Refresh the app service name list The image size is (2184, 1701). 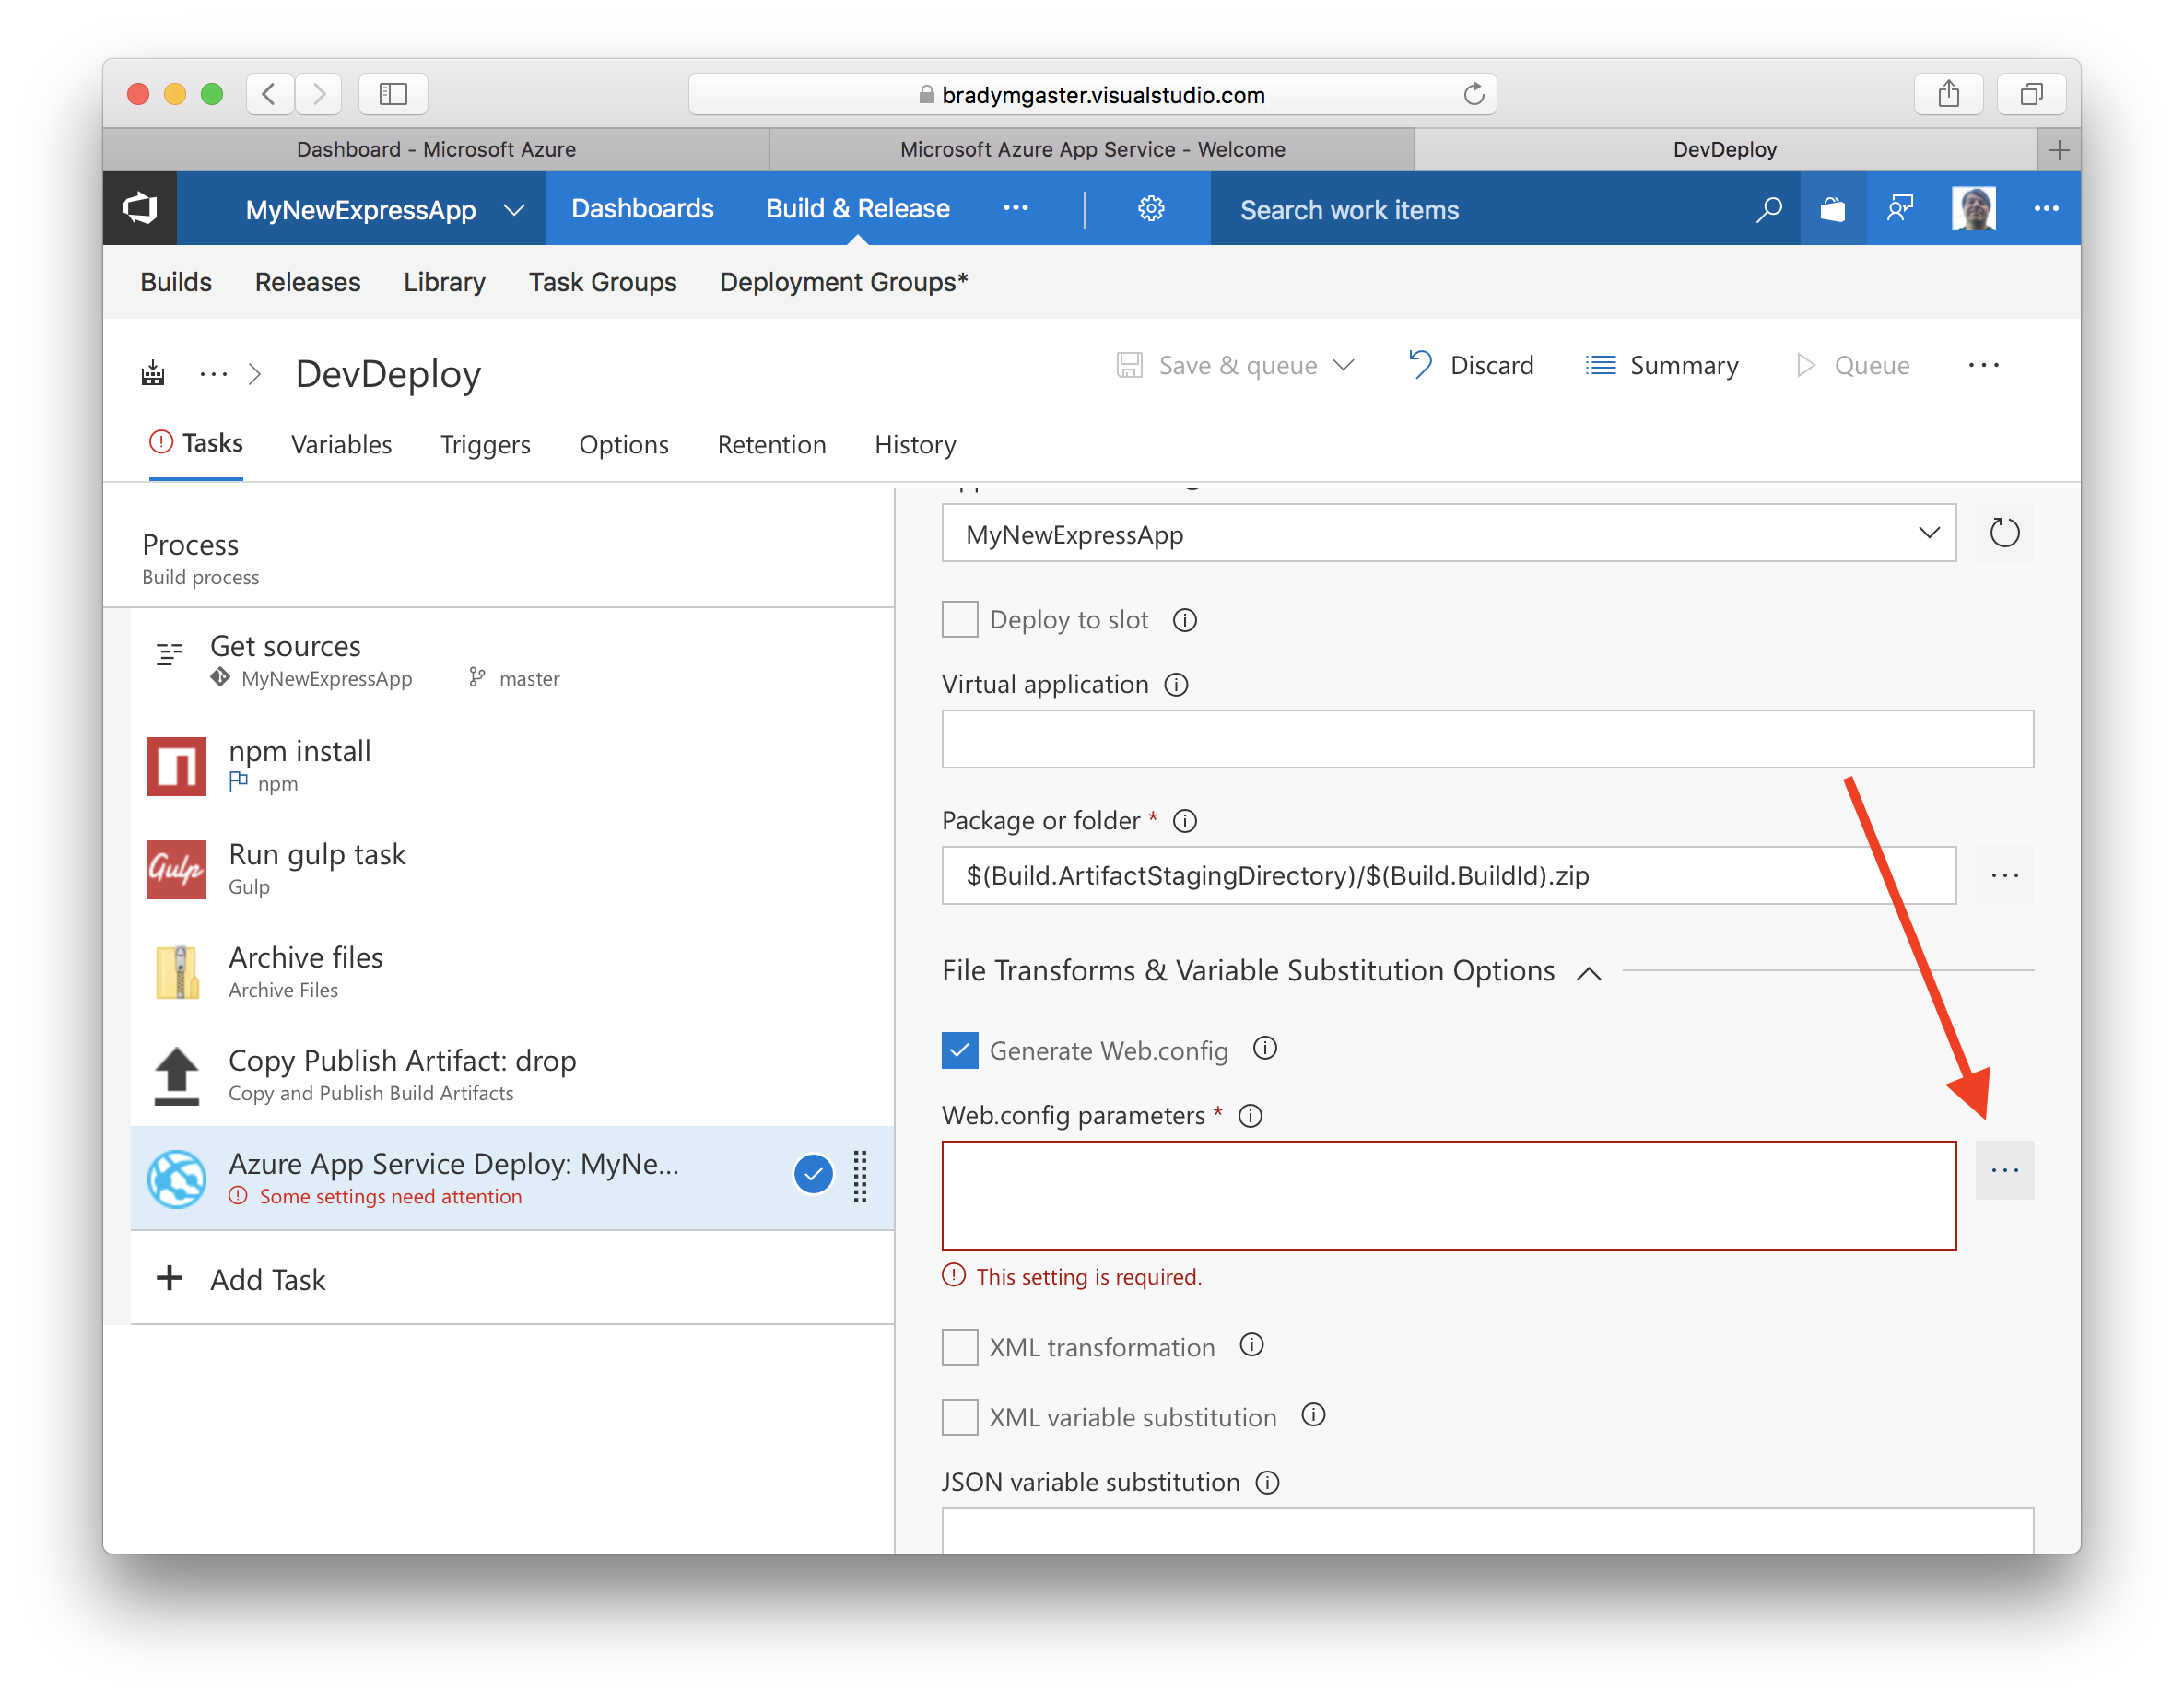2004,533
